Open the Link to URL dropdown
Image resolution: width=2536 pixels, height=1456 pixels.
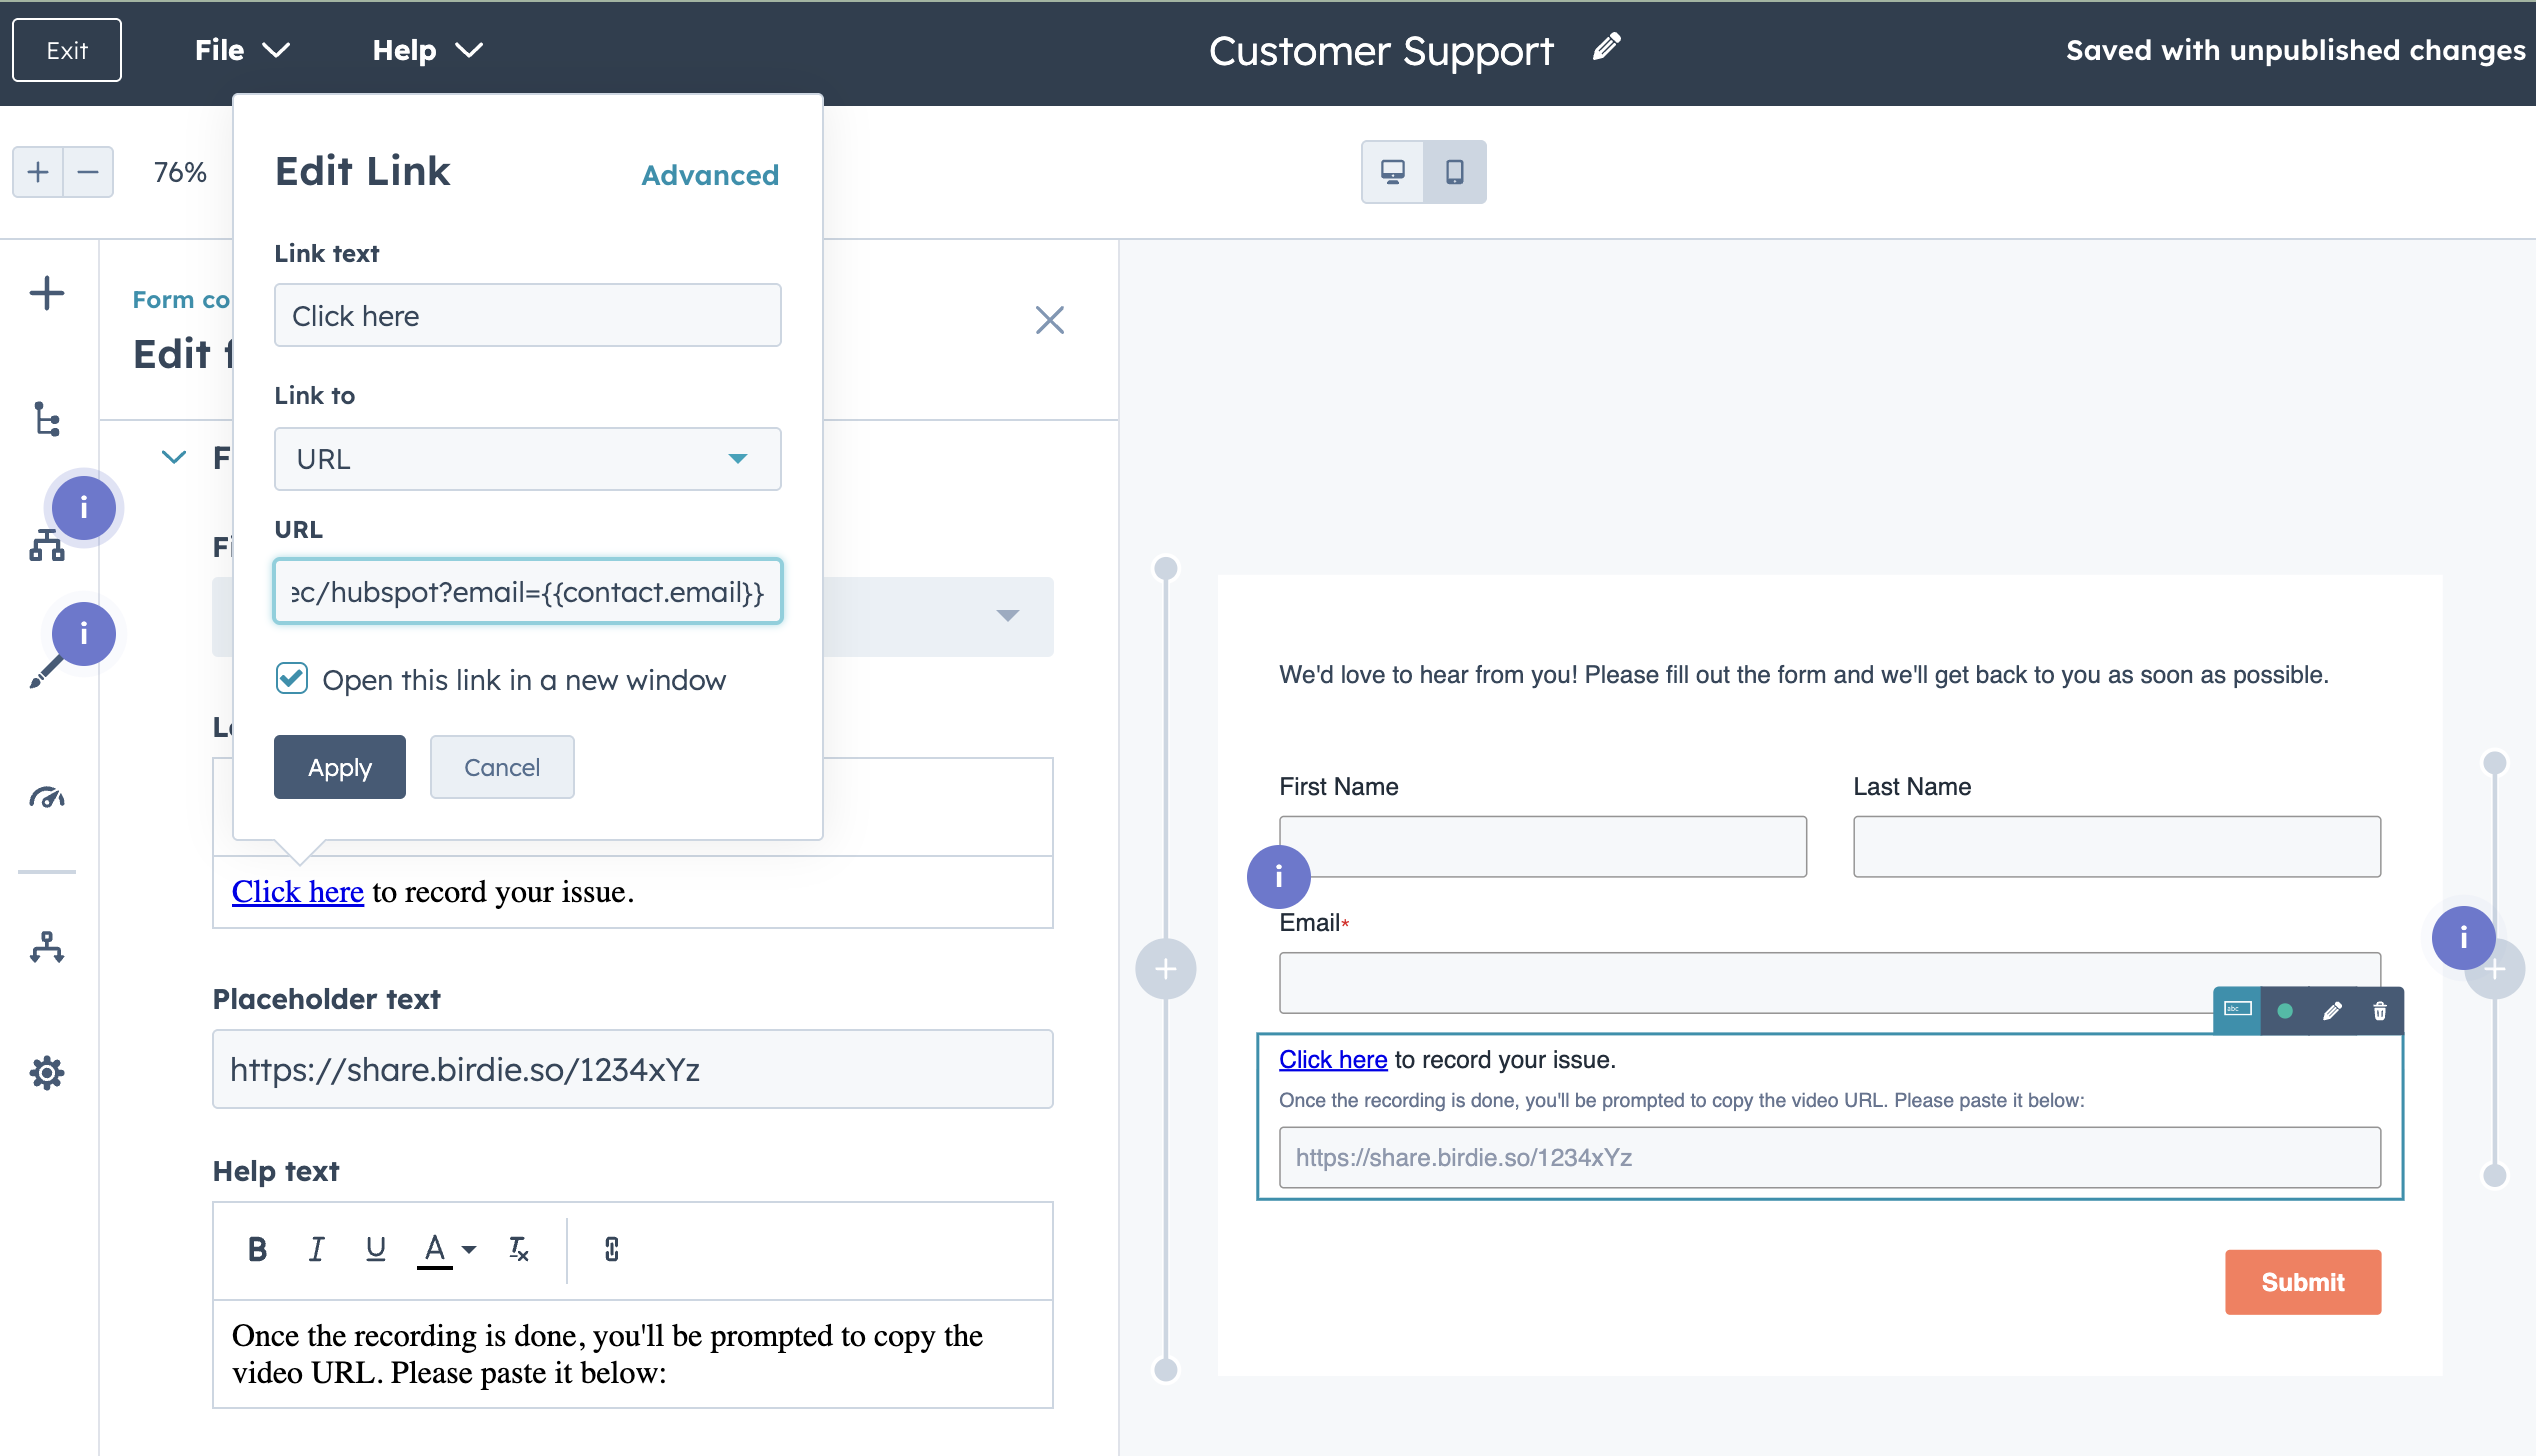click(527, 459)
